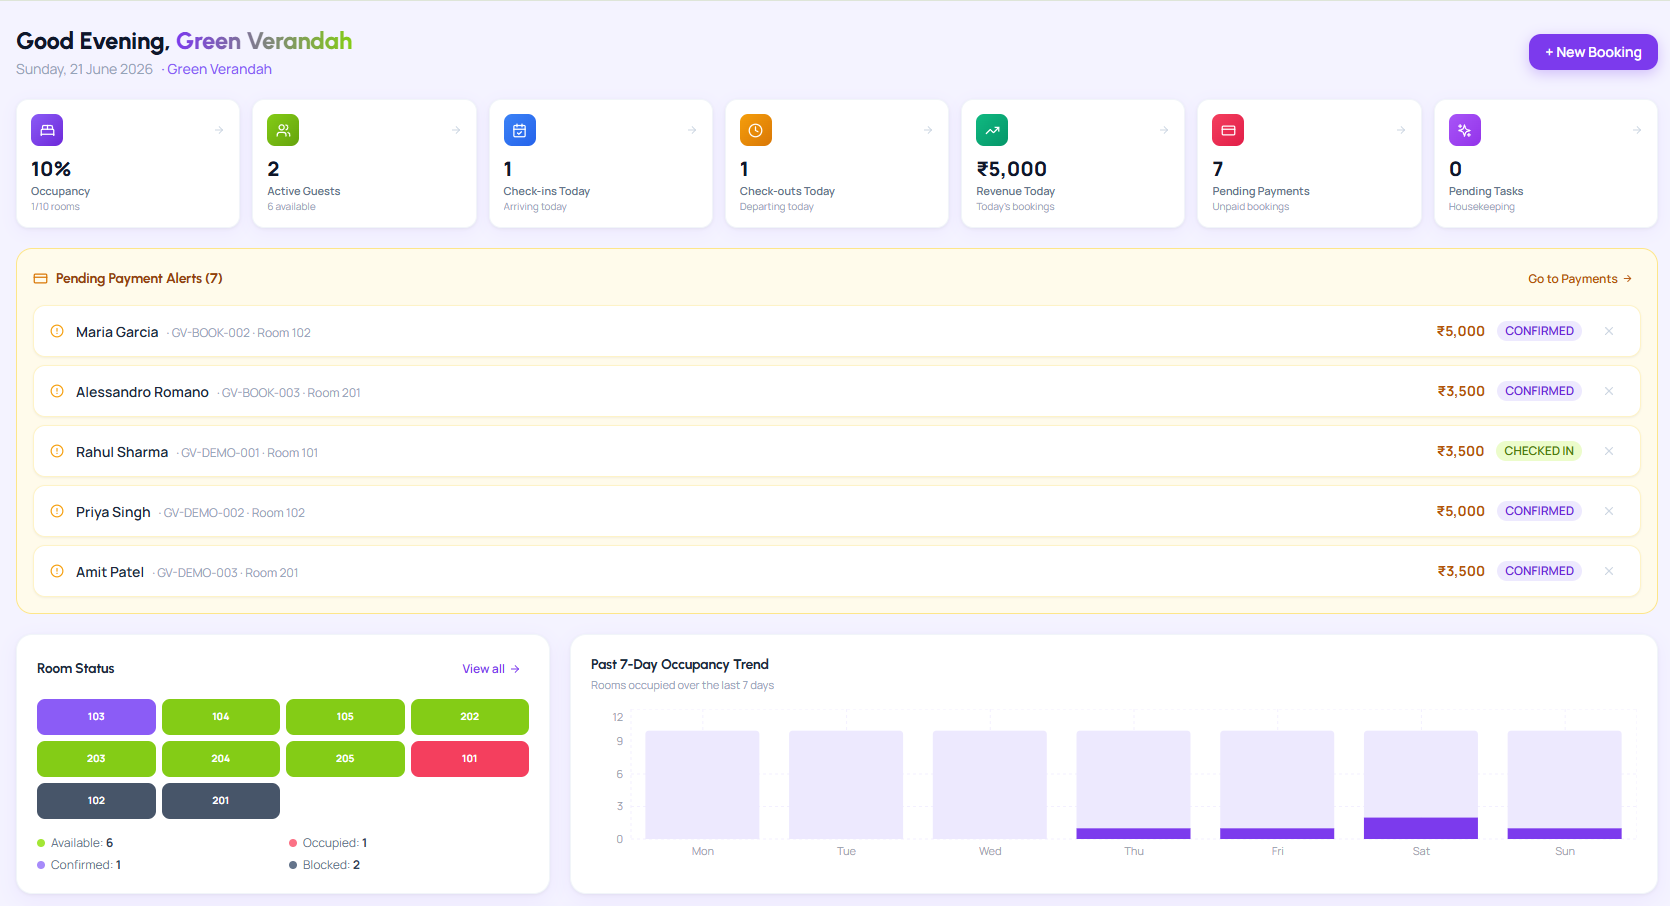The width and height of the screenshot is (1670, 906).
Task: Click the Blocked: 2 legend entry
Action: coord(324,865)
